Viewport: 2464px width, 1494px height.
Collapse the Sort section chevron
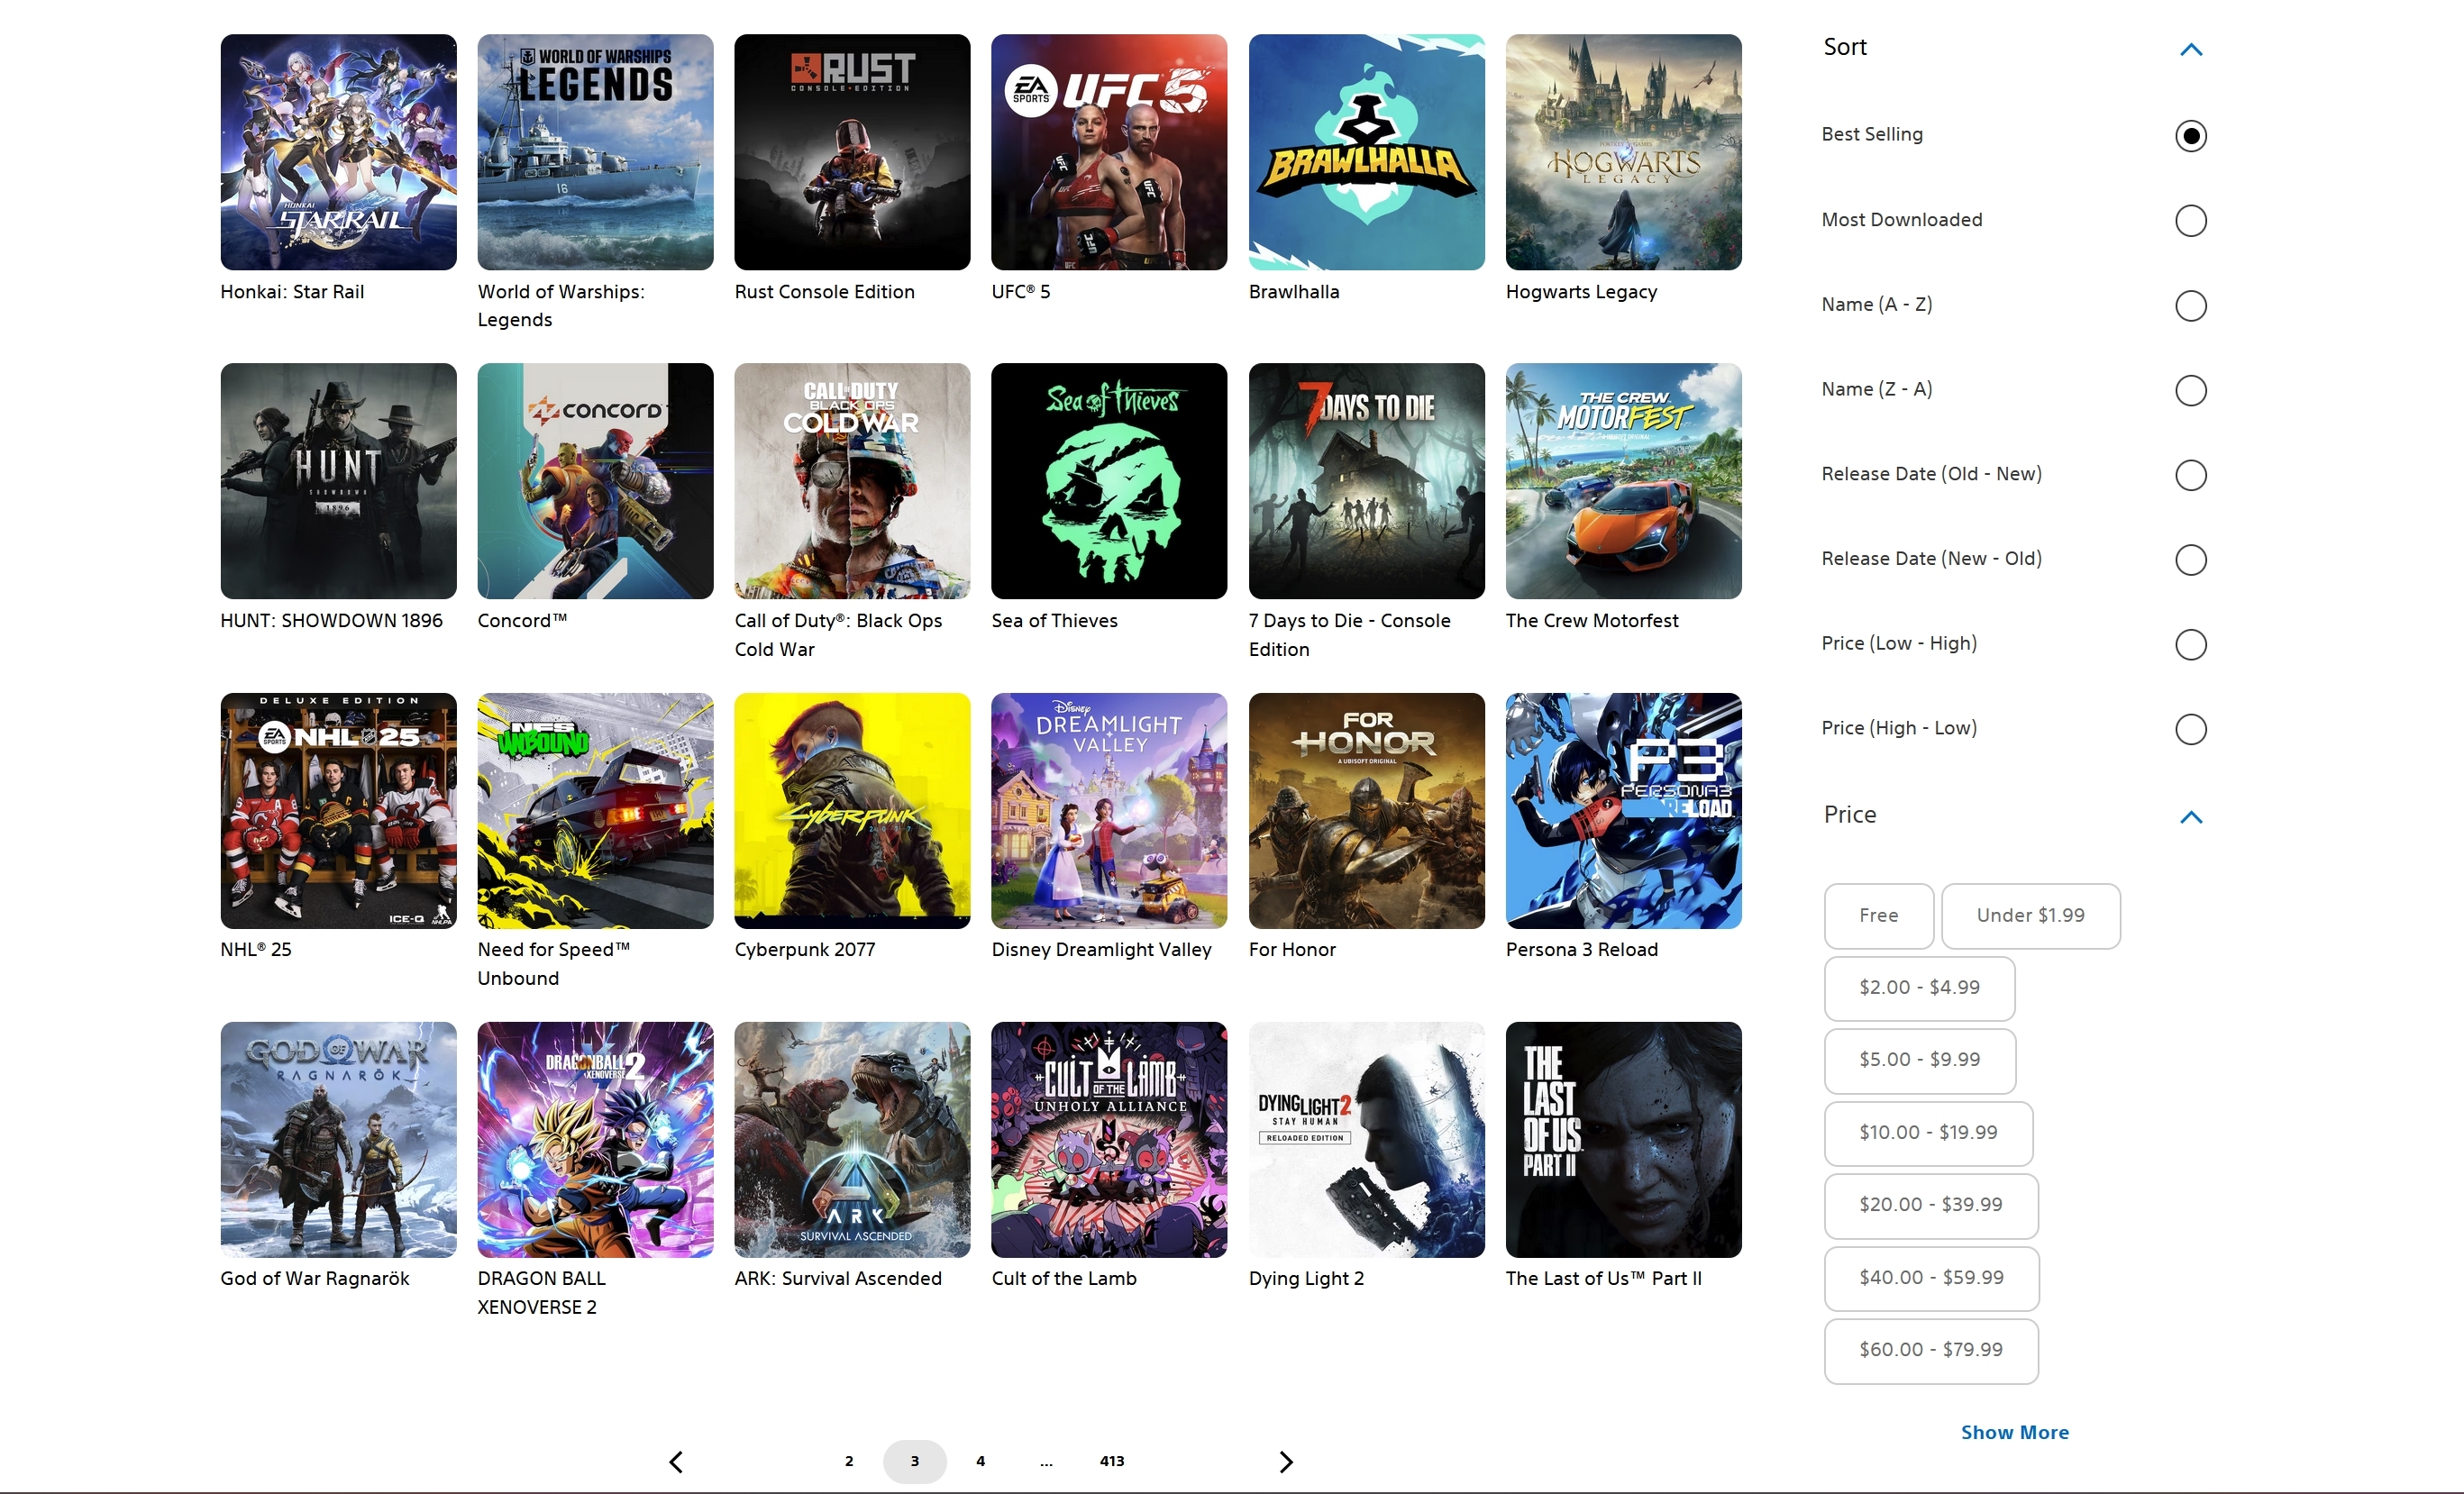click(x=2190, y=49)
